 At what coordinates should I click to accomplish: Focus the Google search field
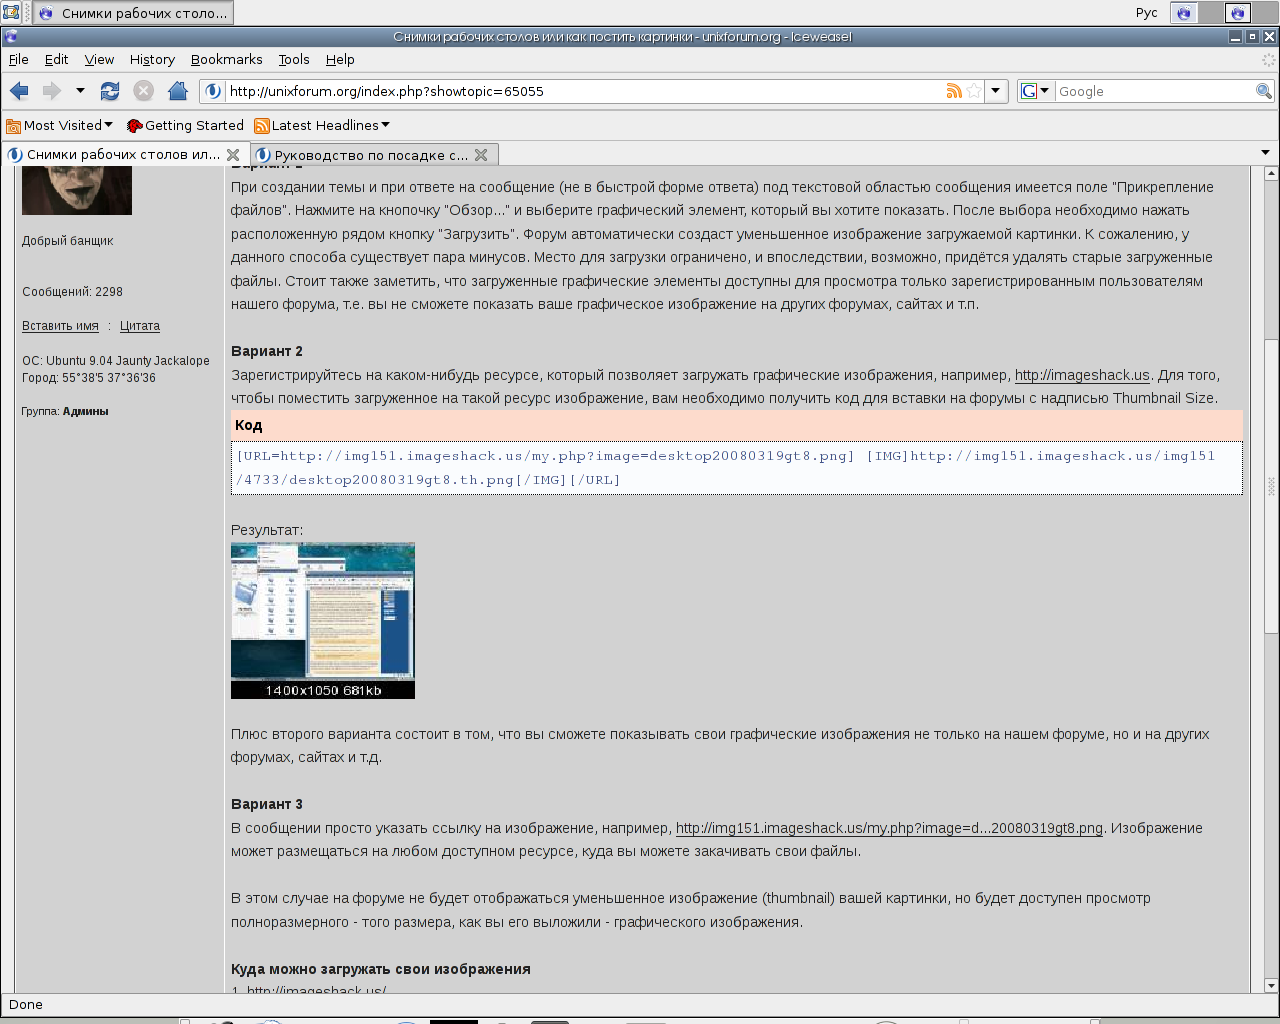[x=1155, y=91]
